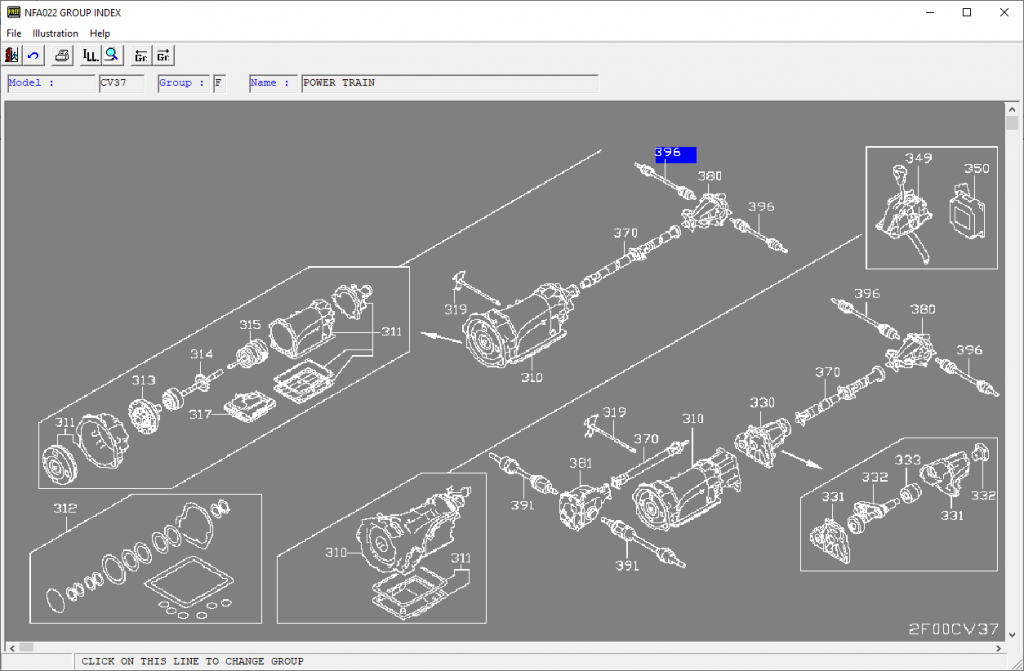Click part label 310 on transmission diagram
The image size is (1024, 671).
click(x=530, y=378)
